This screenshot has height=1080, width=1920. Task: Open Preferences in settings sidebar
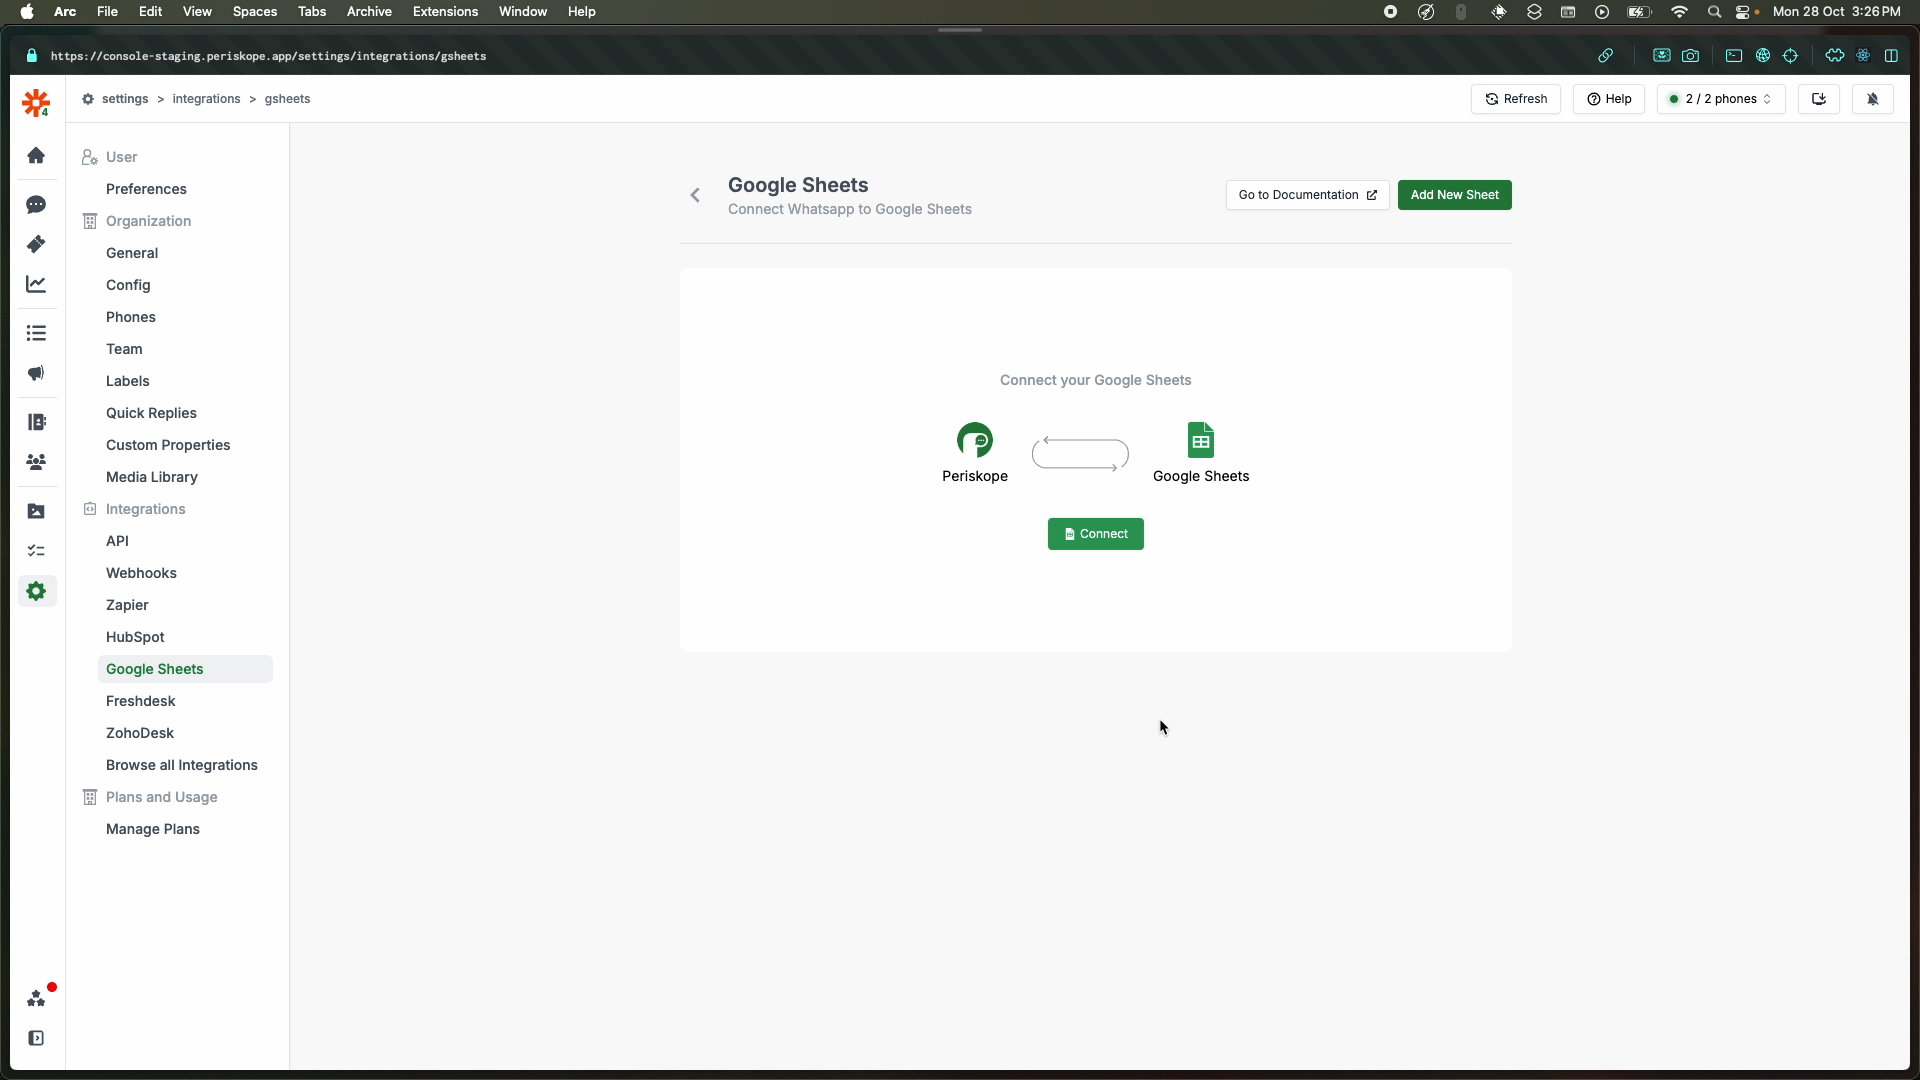146,189
